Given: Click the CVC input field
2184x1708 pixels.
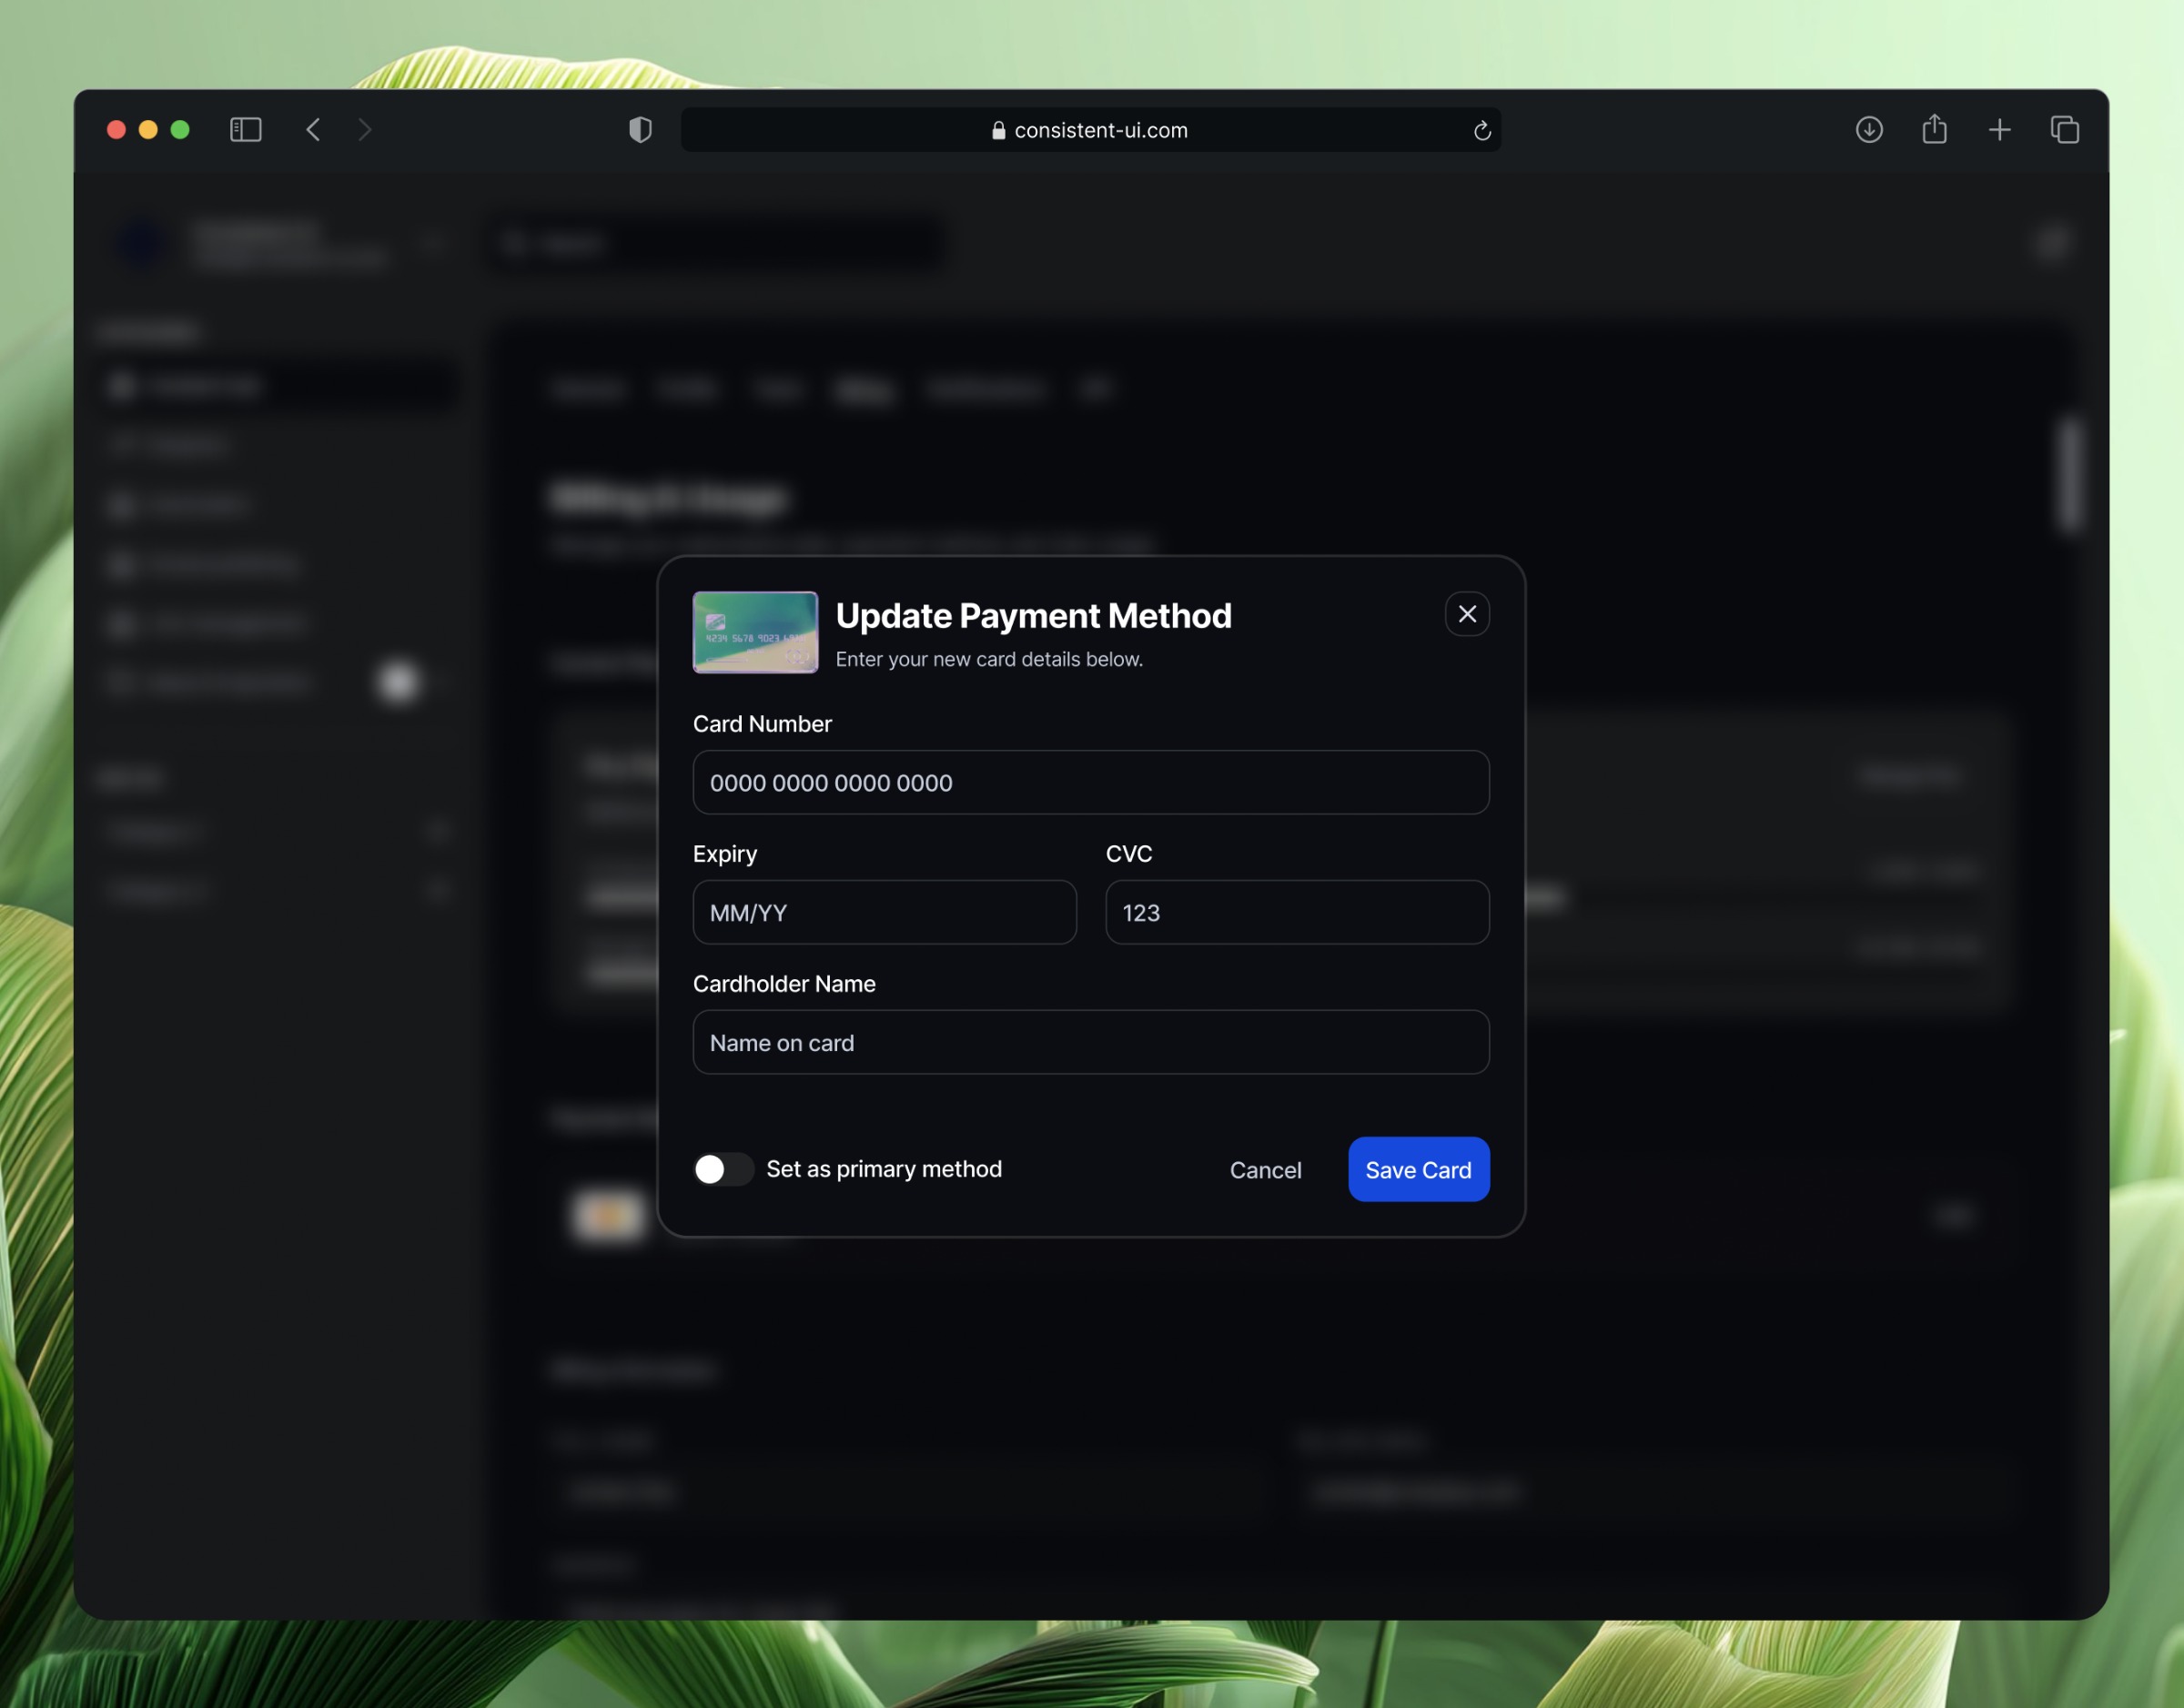Looking at the screenshot, I should (x=1296, y=912).
